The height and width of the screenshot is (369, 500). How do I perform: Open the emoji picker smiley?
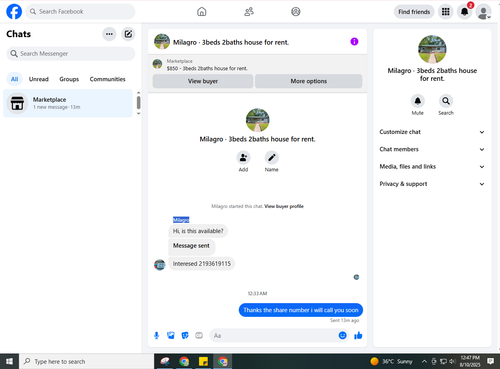pos(342,335)
